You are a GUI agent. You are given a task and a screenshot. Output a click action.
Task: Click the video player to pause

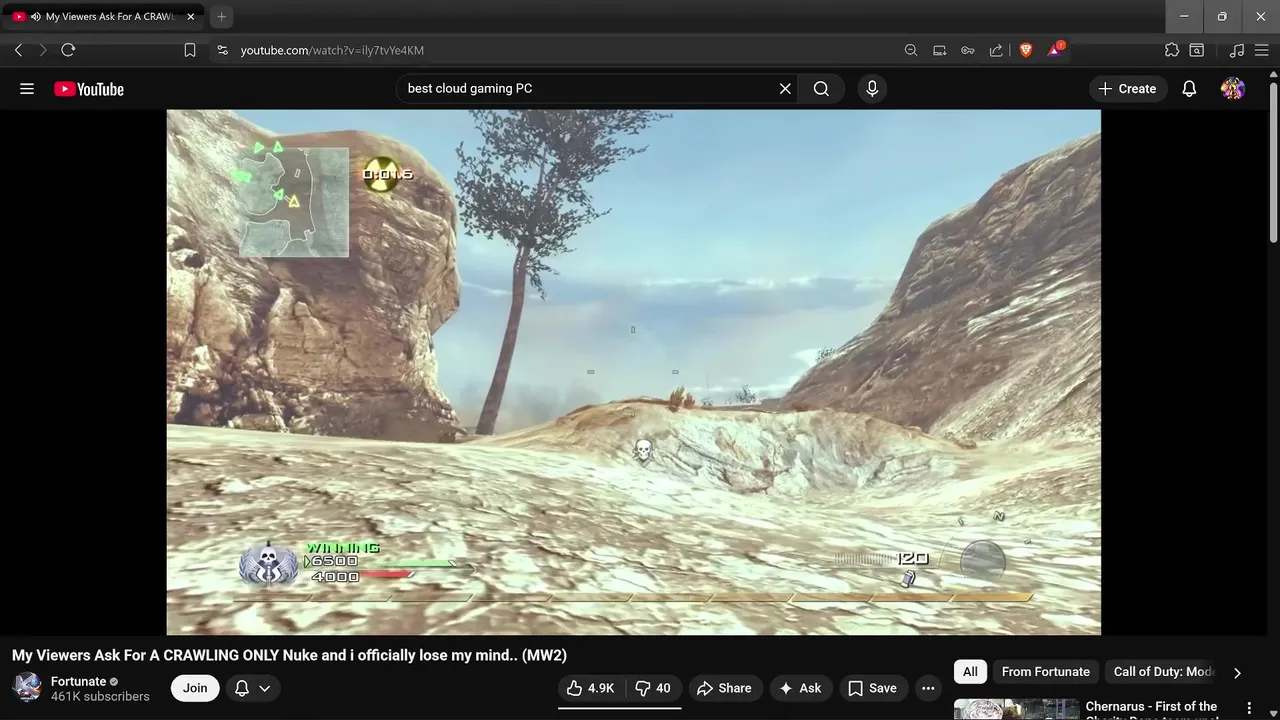click(x=633, y=372)
